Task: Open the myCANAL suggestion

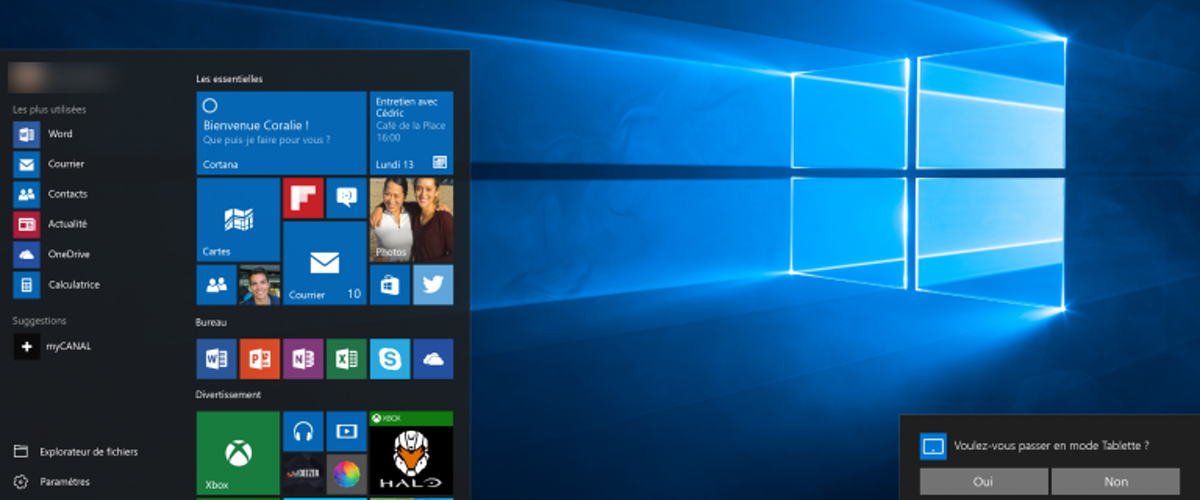Action: (x=53, y=346)
